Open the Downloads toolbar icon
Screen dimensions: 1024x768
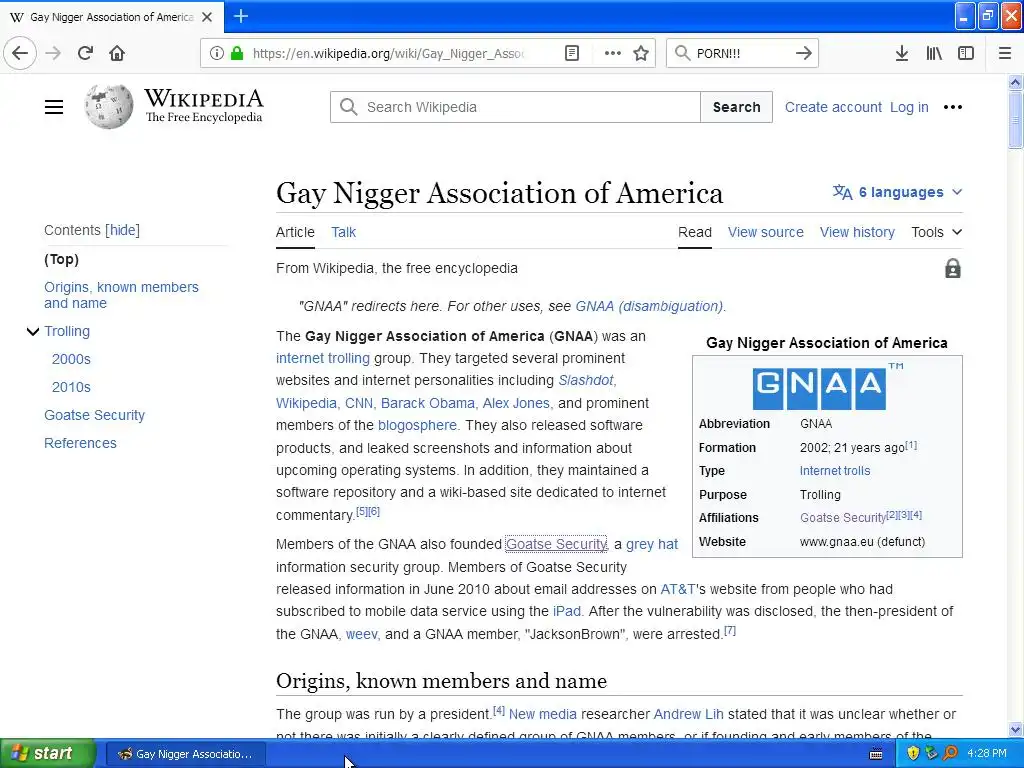[x=901, y=54]
